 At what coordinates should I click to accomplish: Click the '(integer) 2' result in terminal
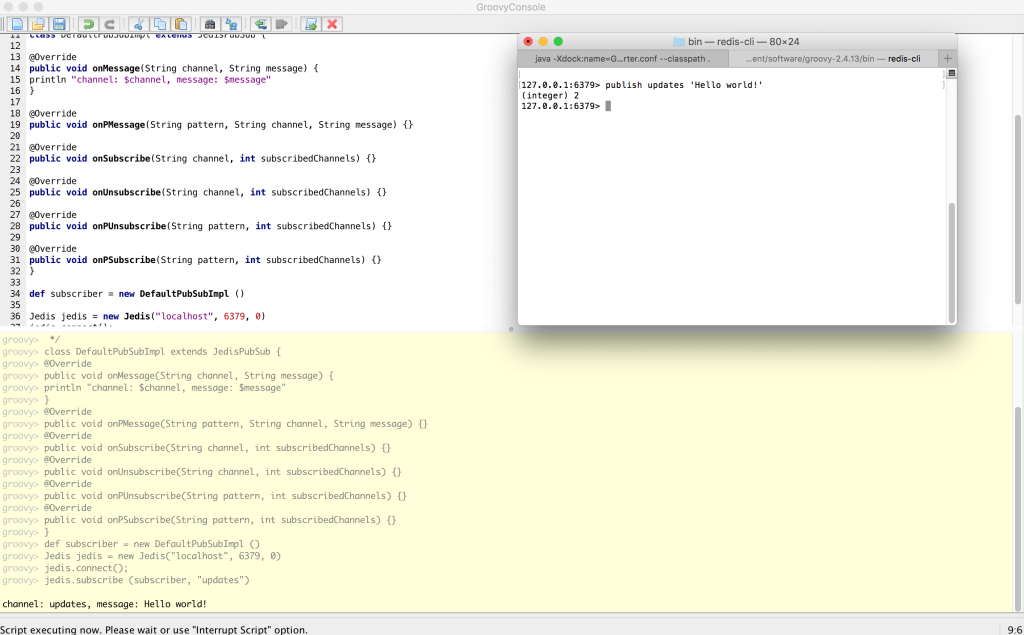550,95
